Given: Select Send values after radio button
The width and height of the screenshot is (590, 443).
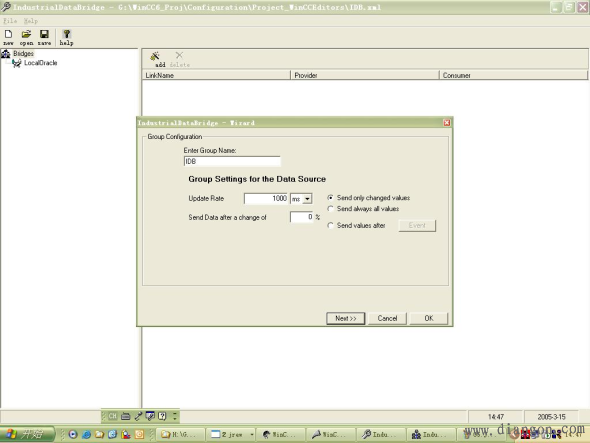Looking at the screenshot, I should coord(330,225).
